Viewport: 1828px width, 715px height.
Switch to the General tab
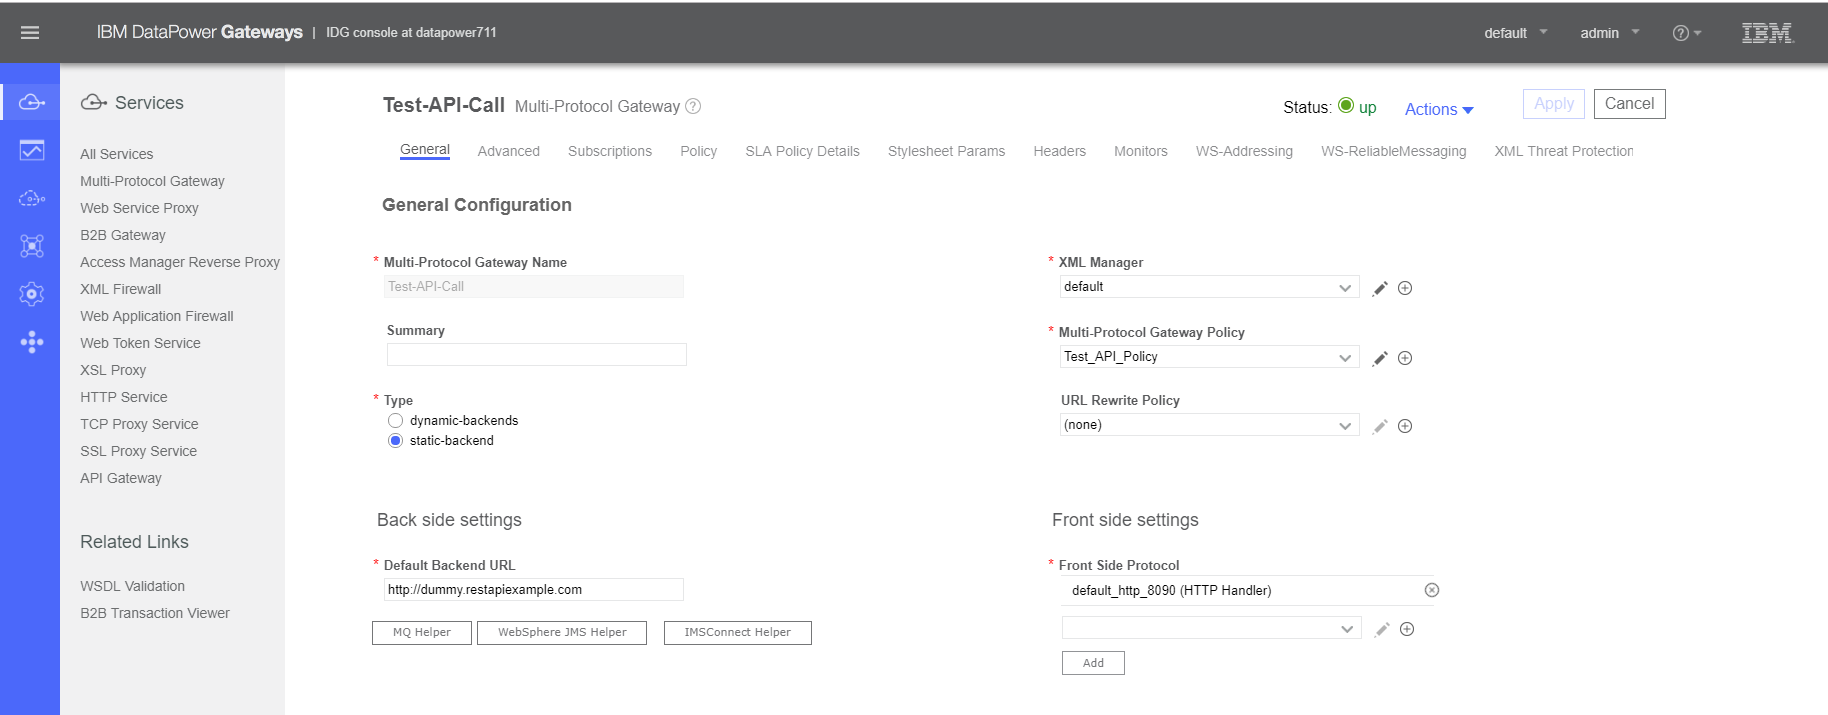pos(425,150)
